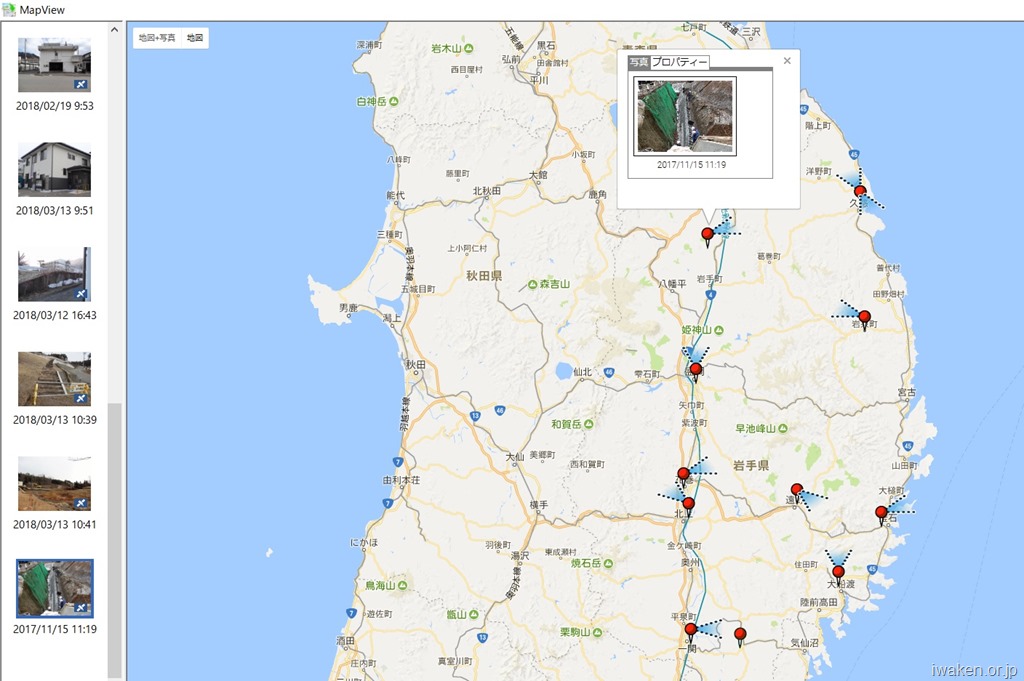Click red pin at 釜石 on coast
This screenshot has height=681, width=1024.
click(881, 515)
